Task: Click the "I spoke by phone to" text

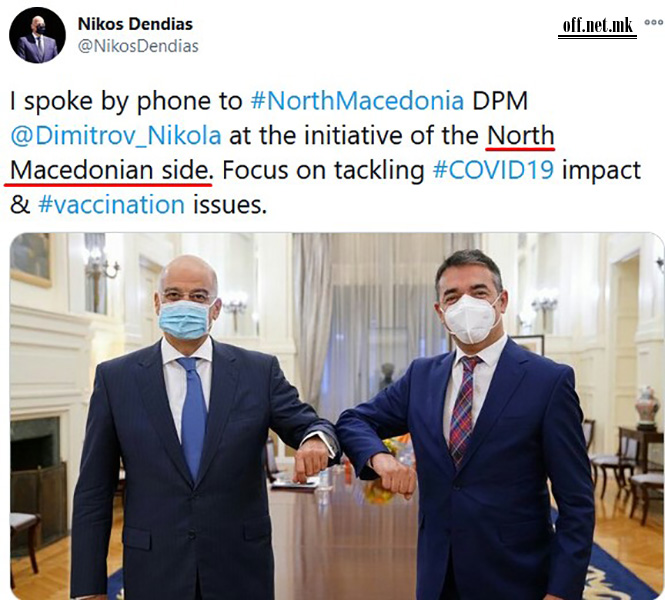Action: tap(126, 102)
